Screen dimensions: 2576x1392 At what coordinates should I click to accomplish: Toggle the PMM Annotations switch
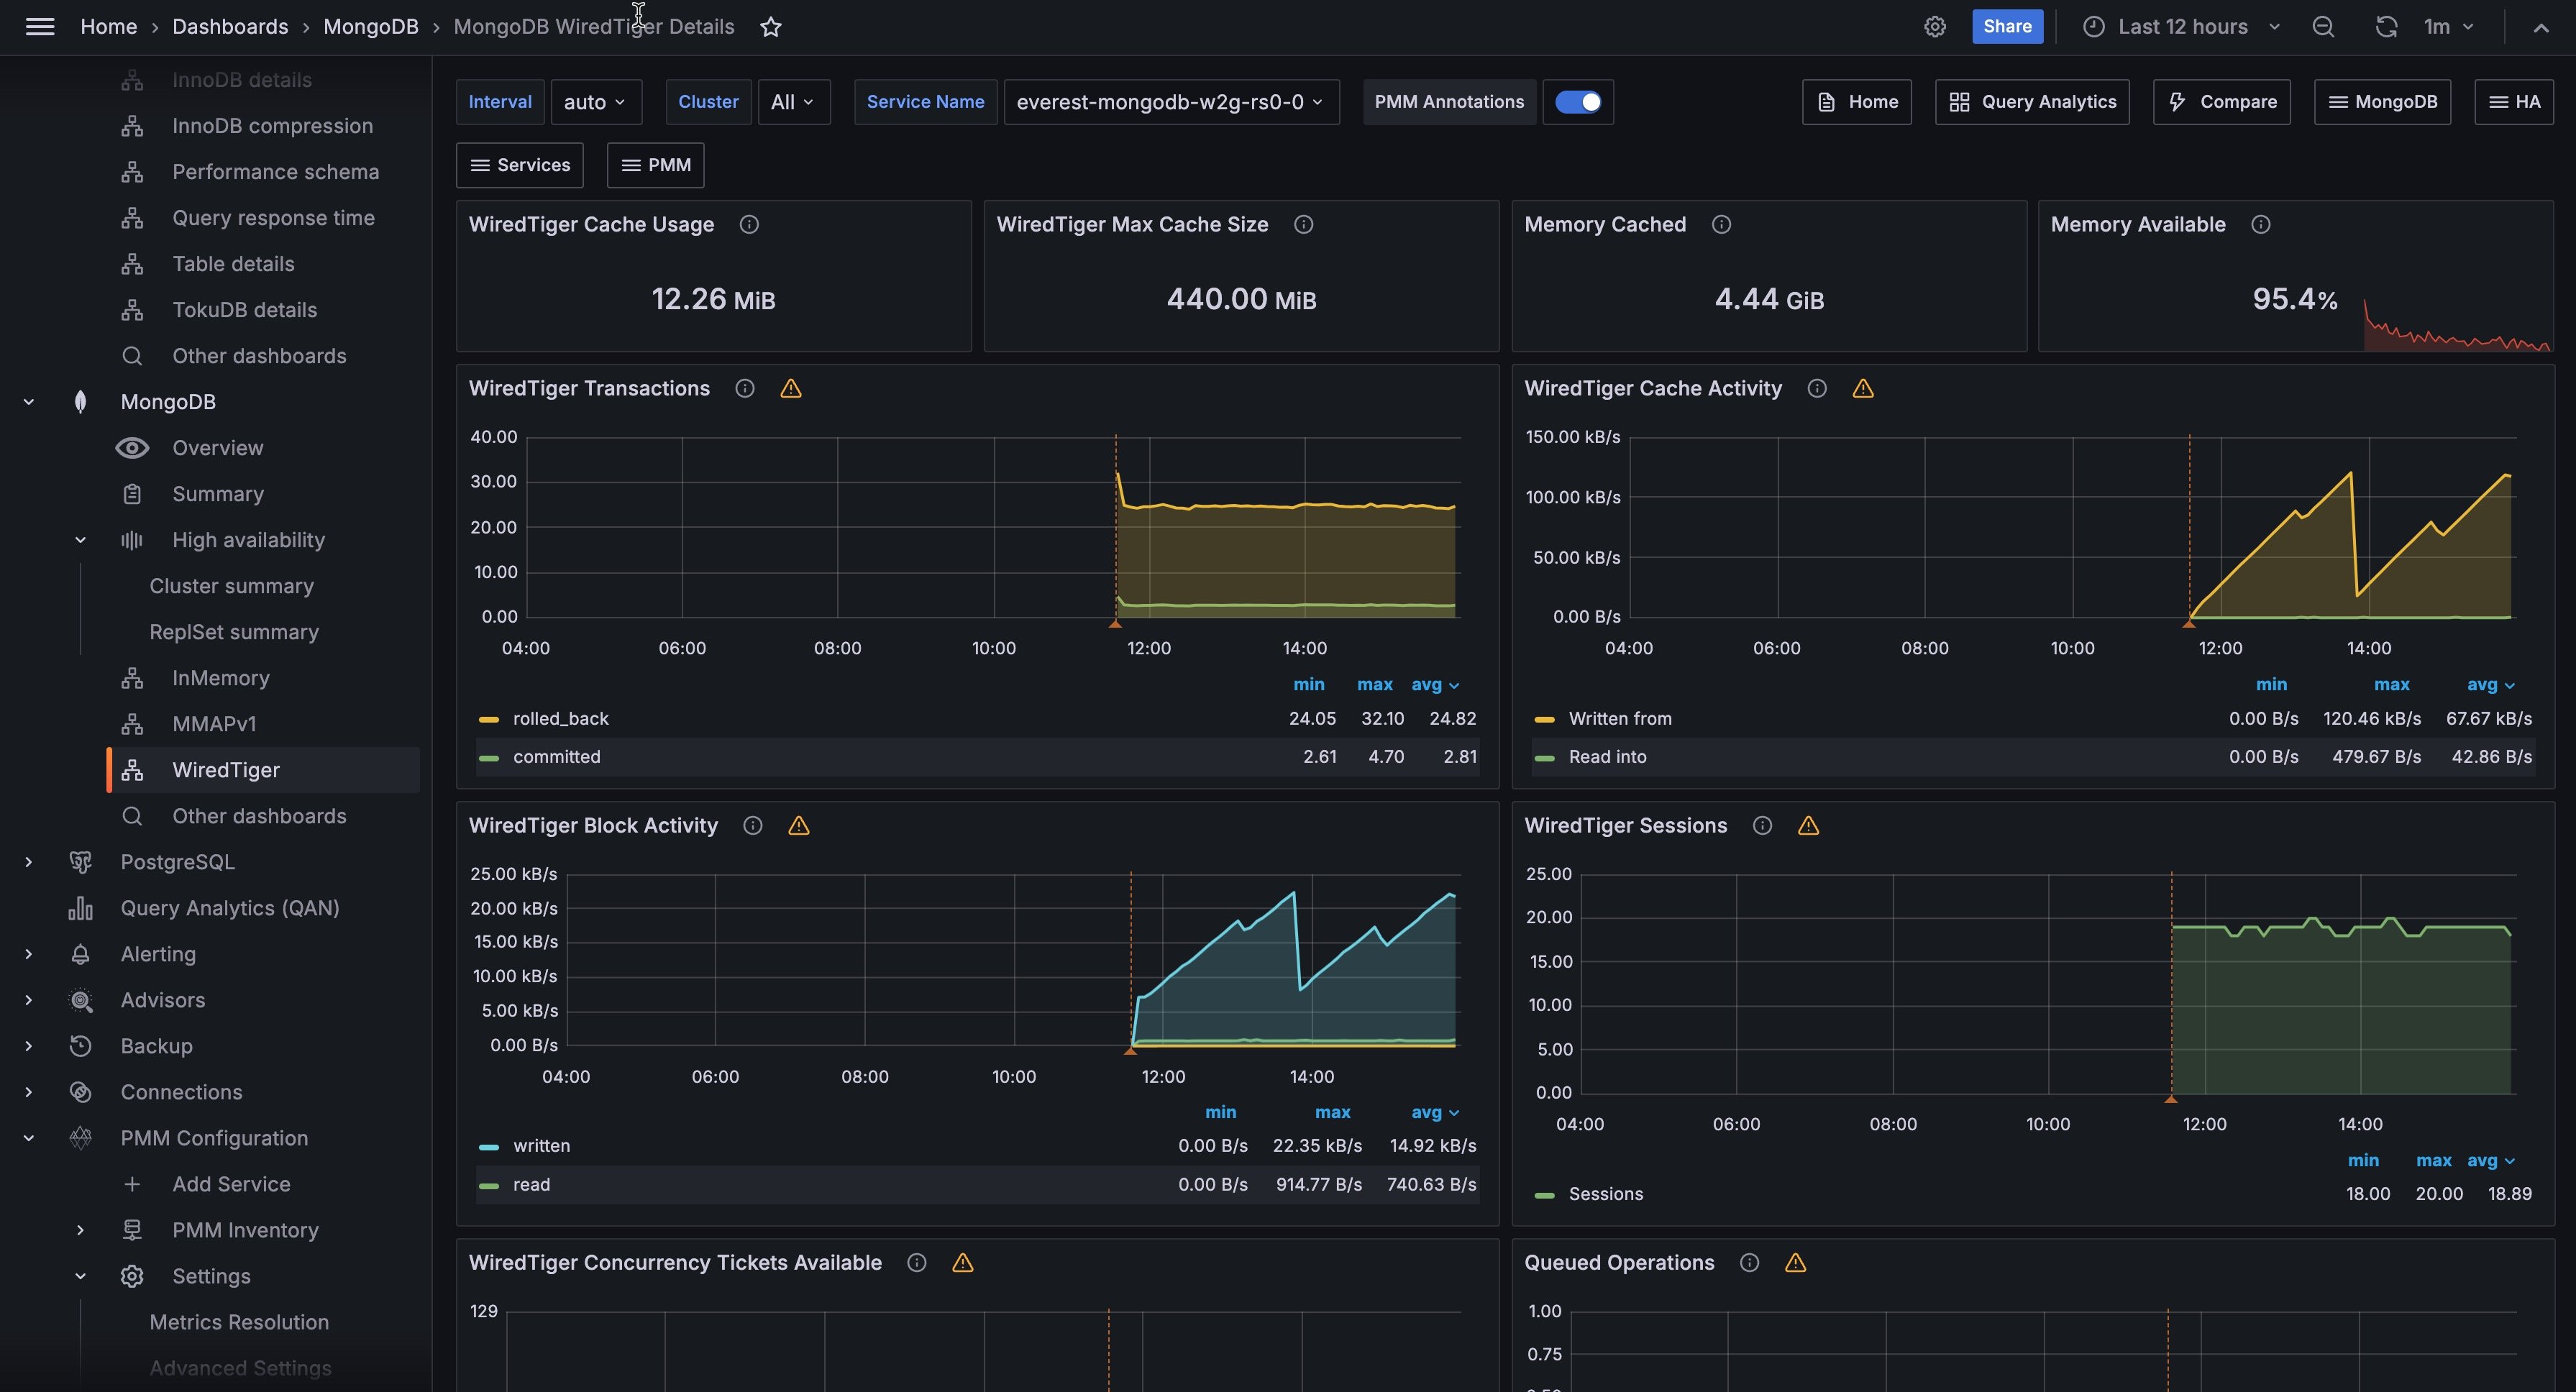pyautogui.click(x=1577, y=102)
